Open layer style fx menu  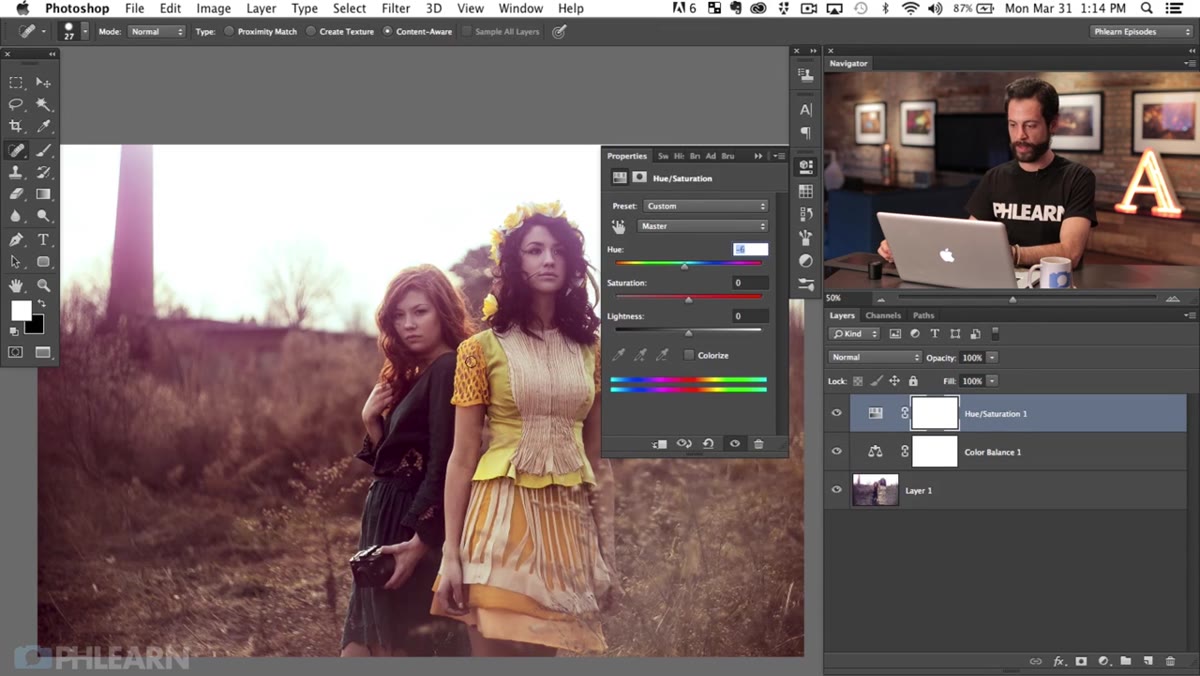[x=1059, y=661]
